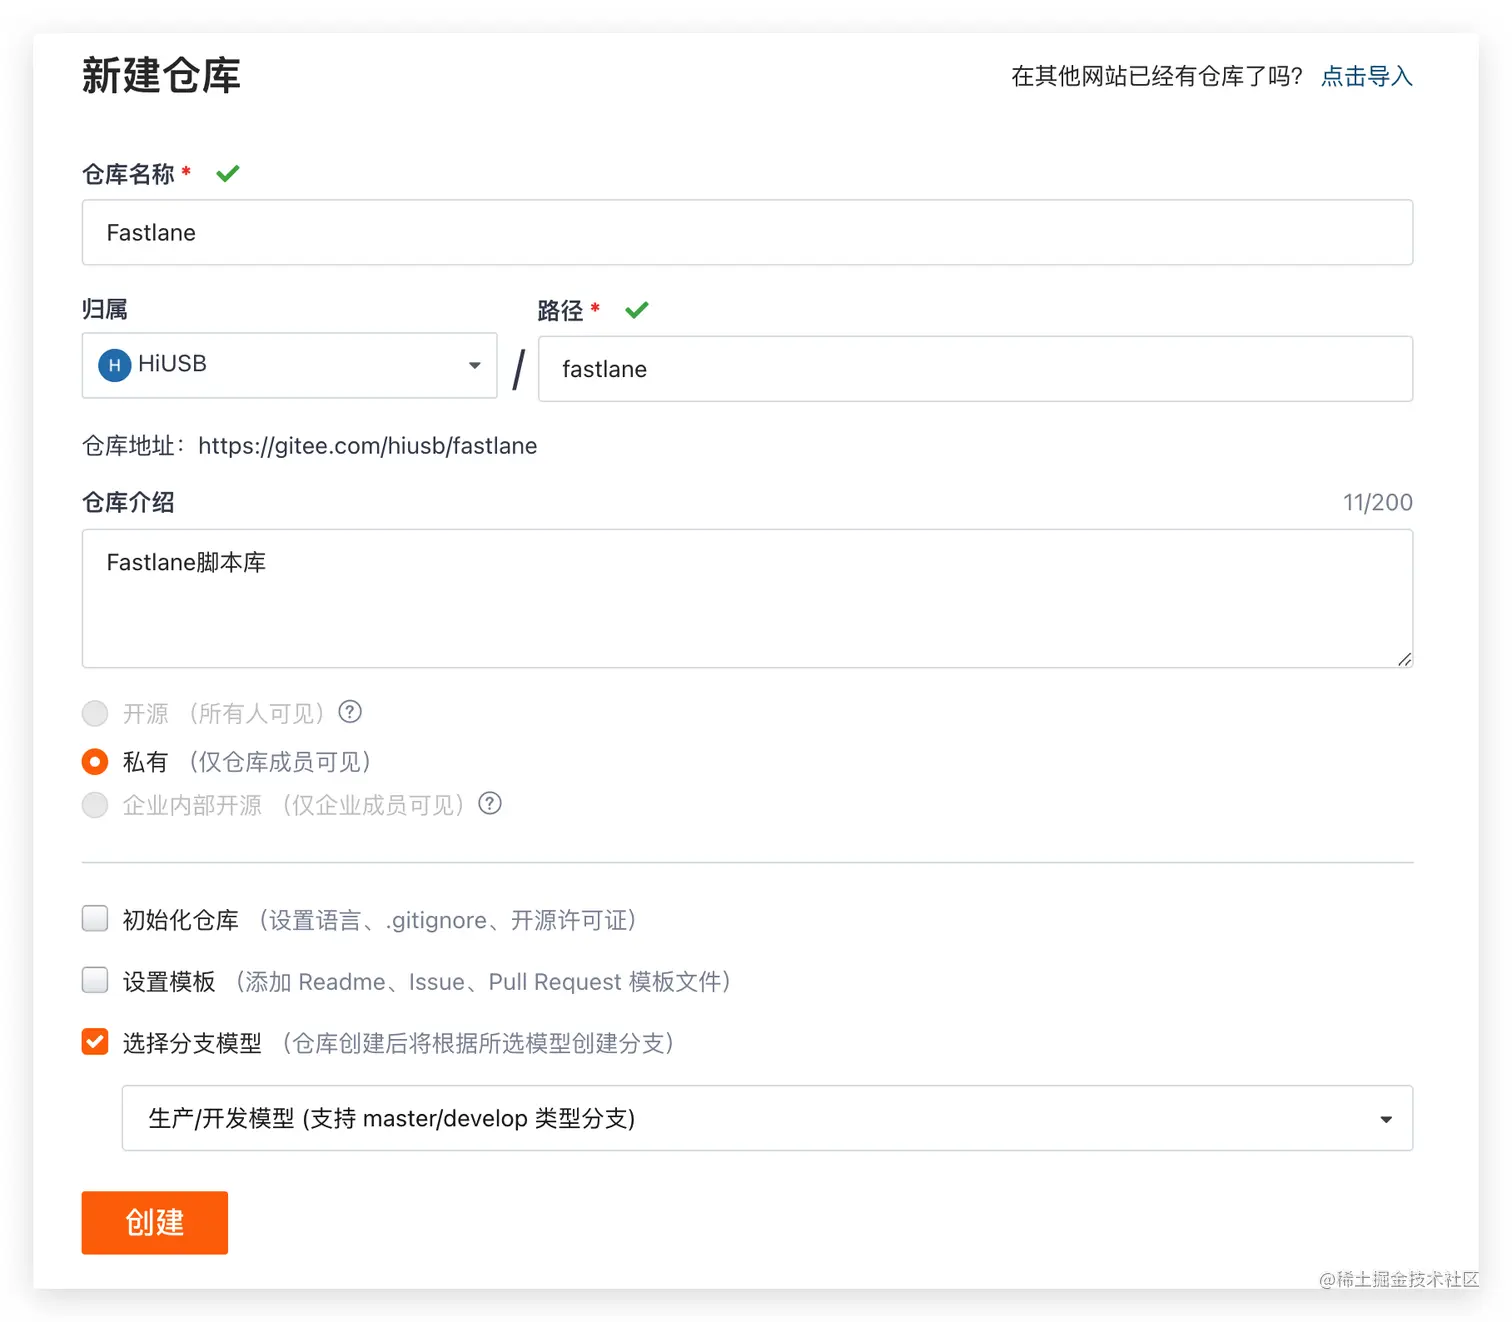
Task: Click the green checkmark beside 路径
Action: point(637,310)
